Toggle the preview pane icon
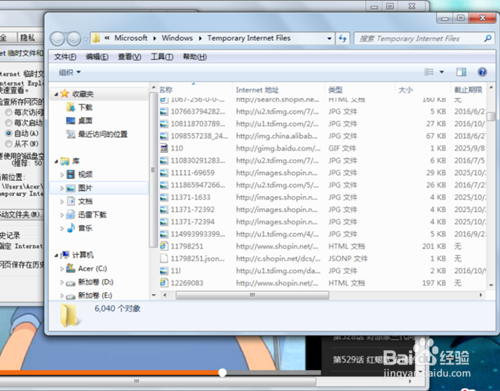Viewport: 500px width, 391px height. (x=461, y=72)
